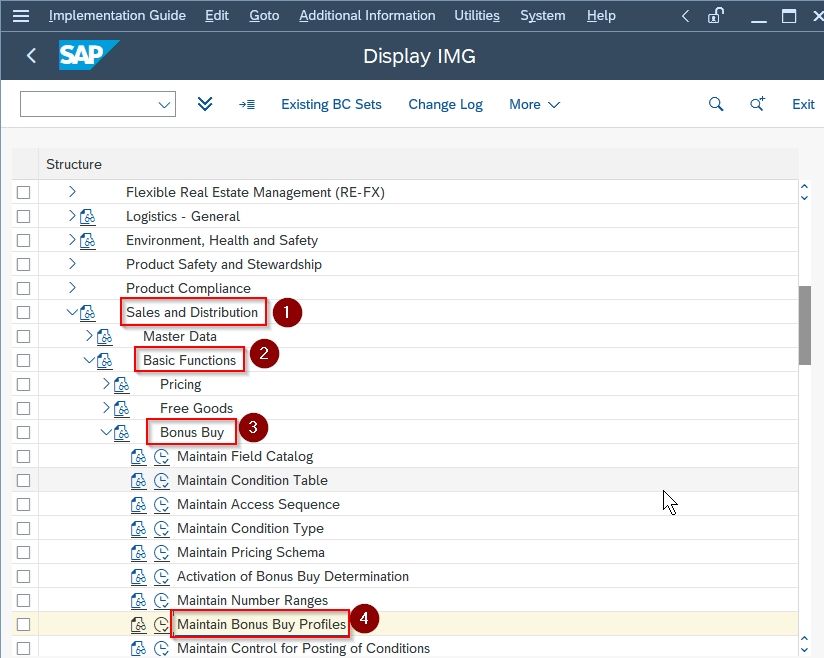Open the hamburger menu icon

[21, 16]
